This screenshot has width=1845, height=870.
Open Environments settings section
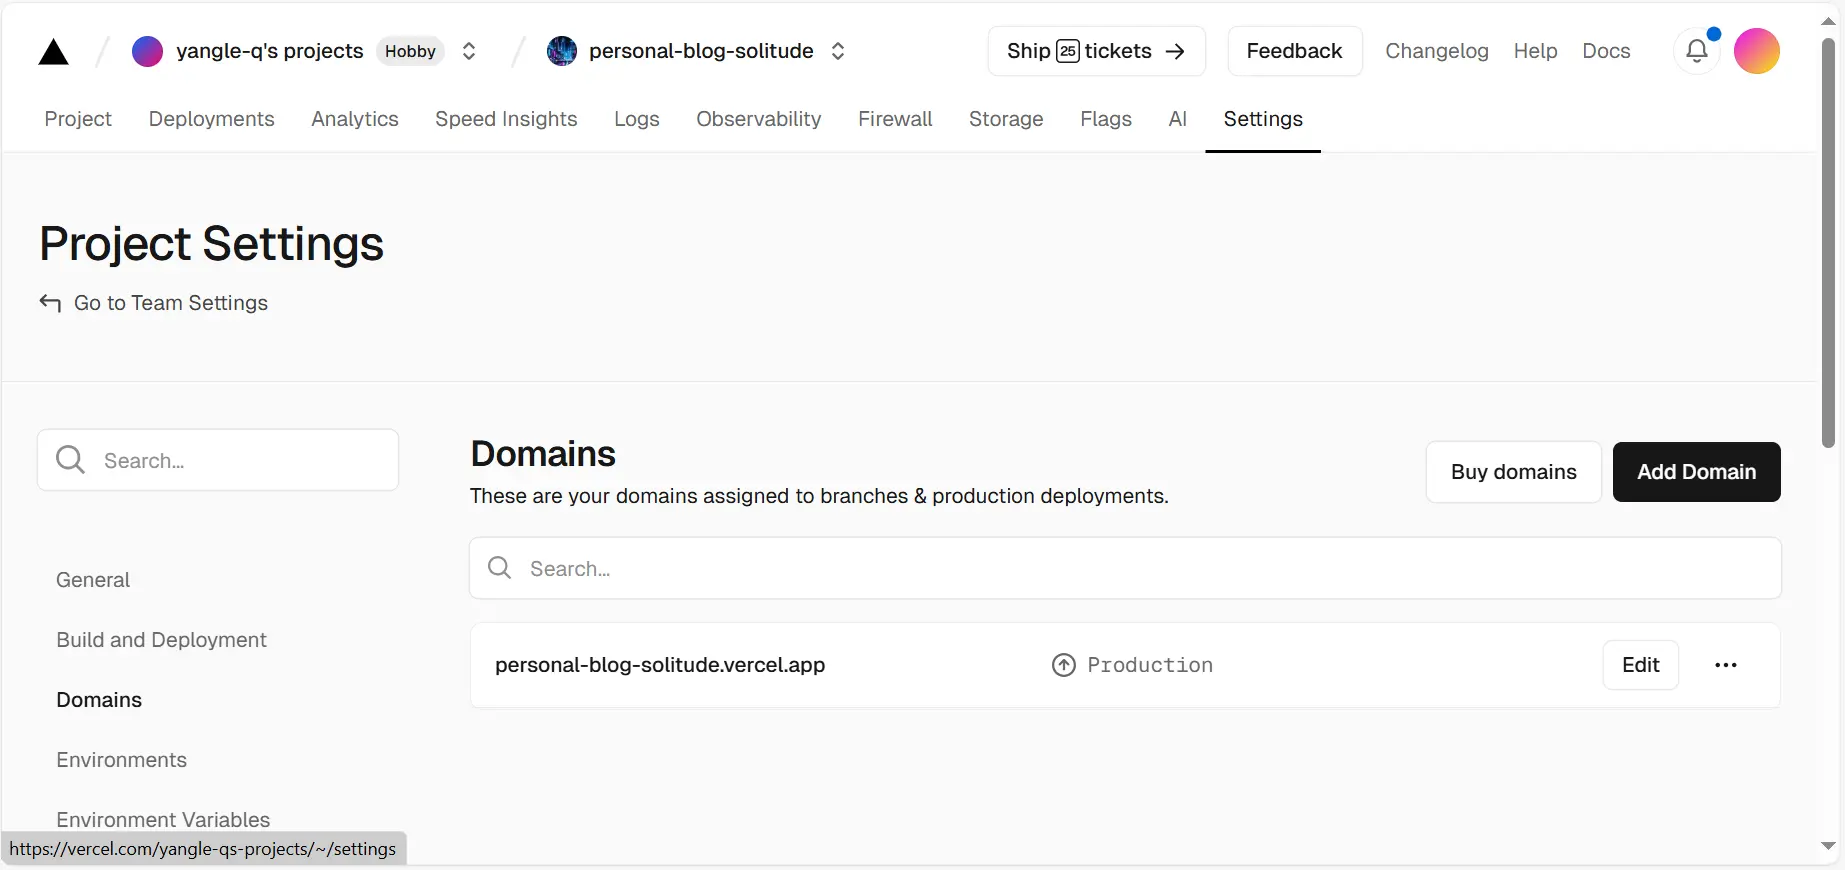tap(121, 760)
